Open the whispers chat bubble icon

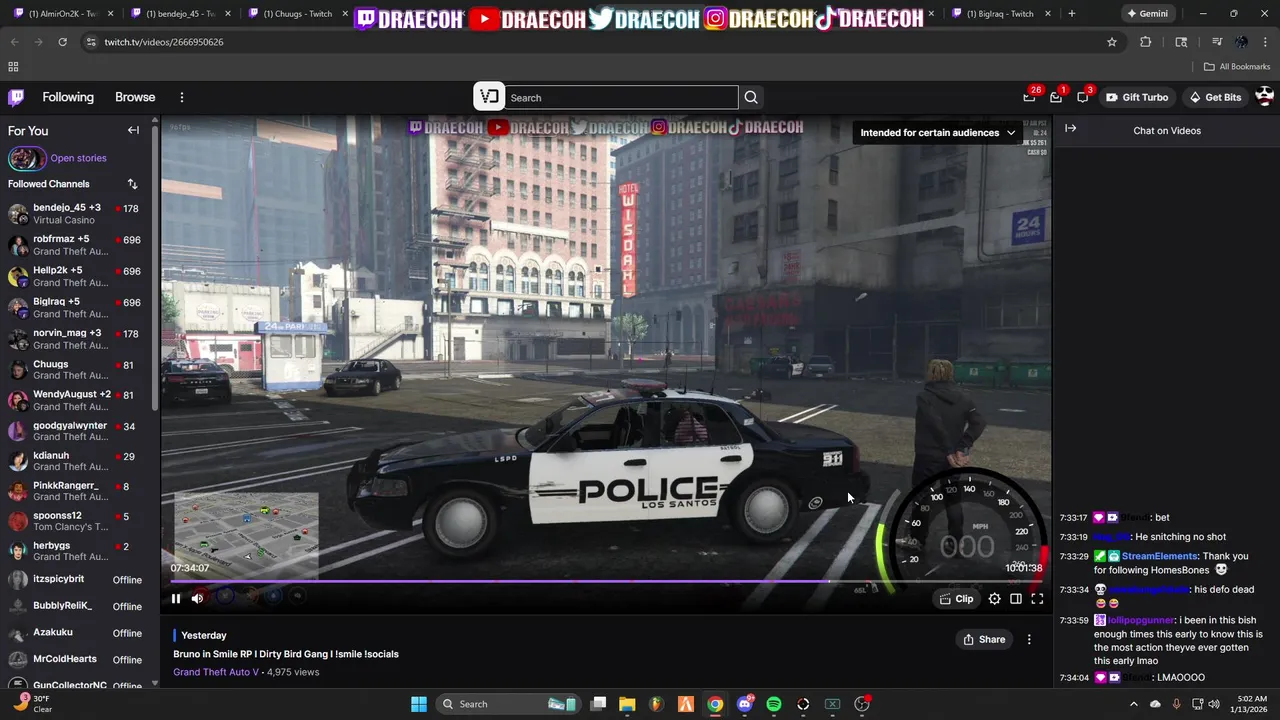pos(1082,97)
